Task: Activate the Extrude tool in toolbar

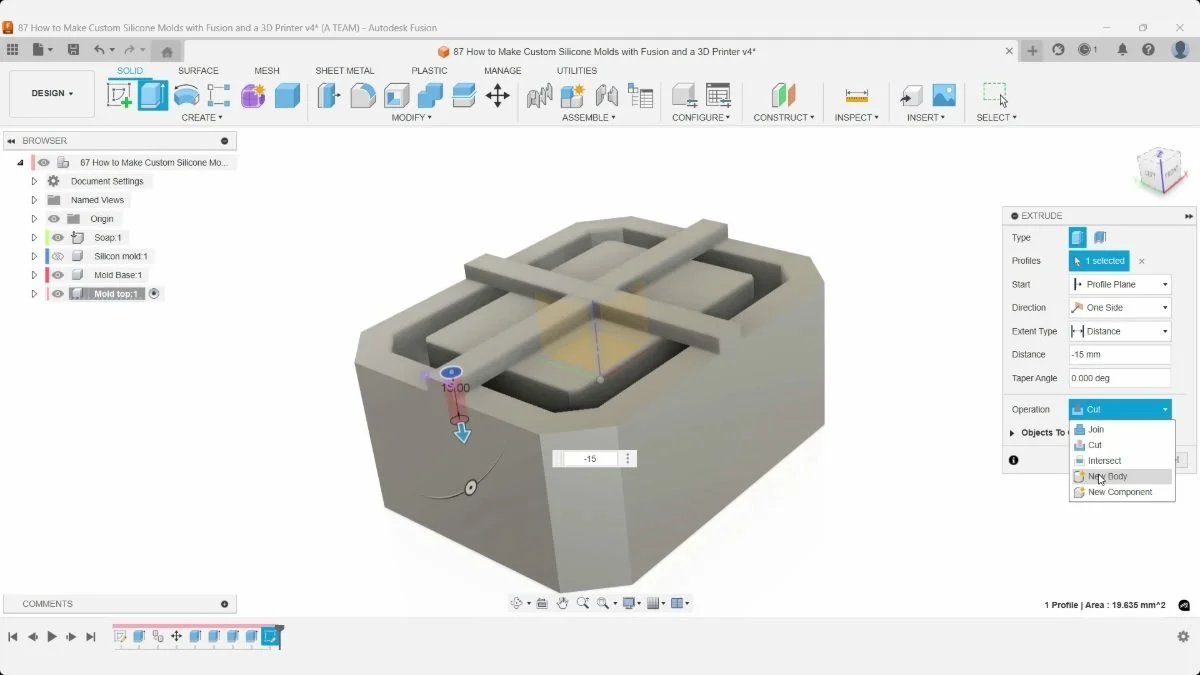Action: (153, 95)
